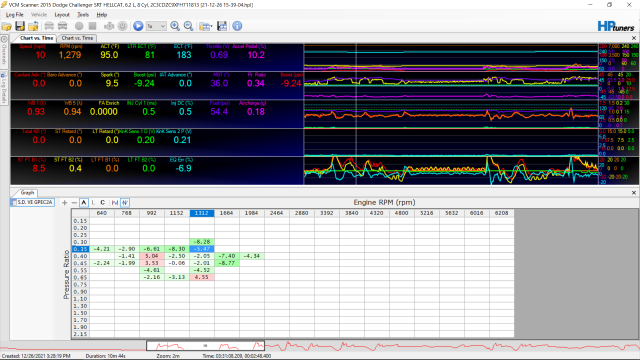The width and height of the screenshot is (640, 360).
Task: Select the highlighted cell -5.47
Action: coord(202,249)
